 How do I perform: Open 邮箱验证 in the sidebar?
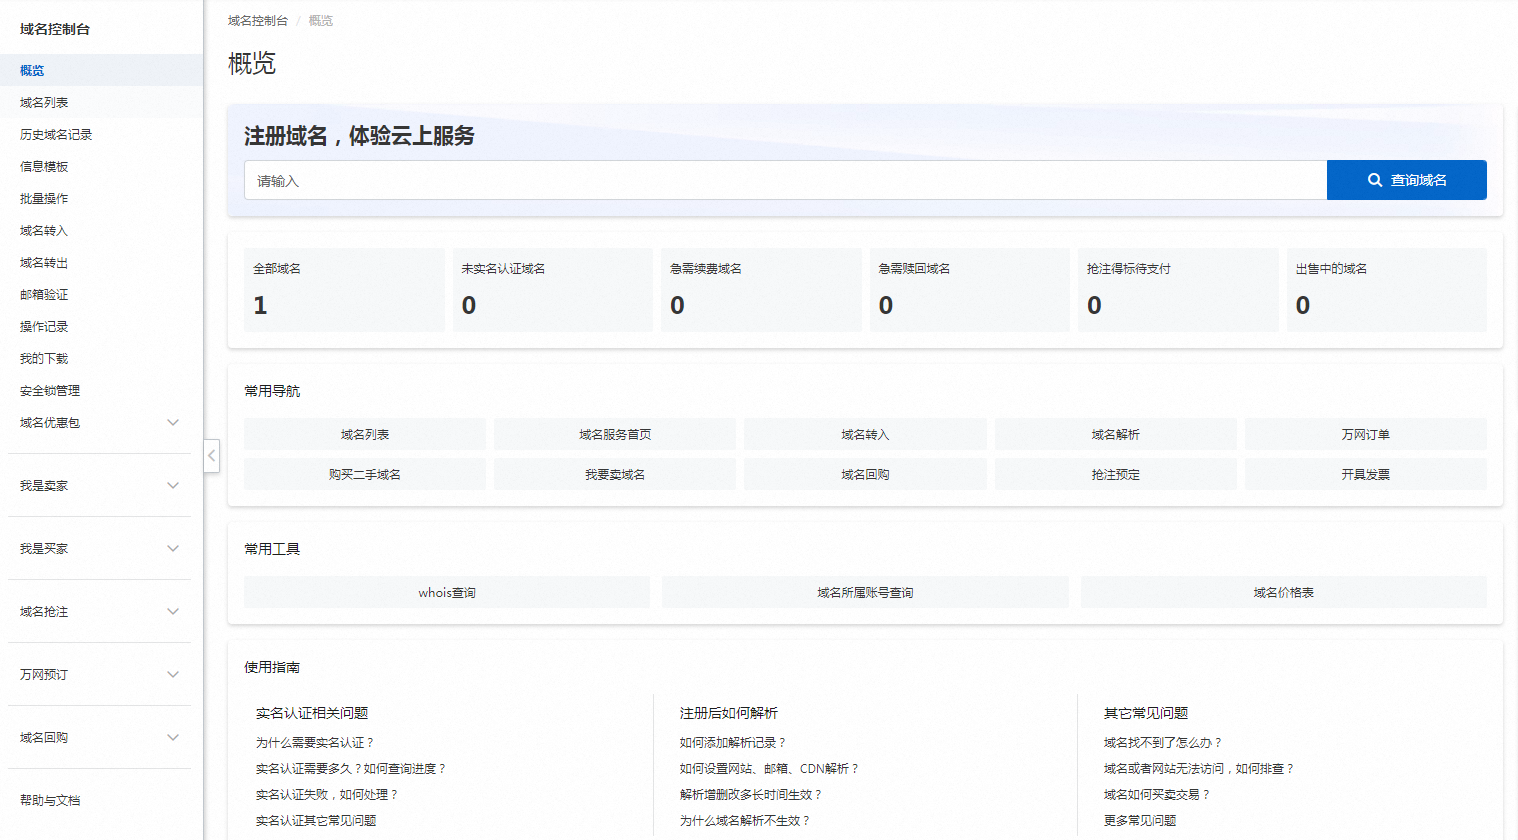[101, 294]
